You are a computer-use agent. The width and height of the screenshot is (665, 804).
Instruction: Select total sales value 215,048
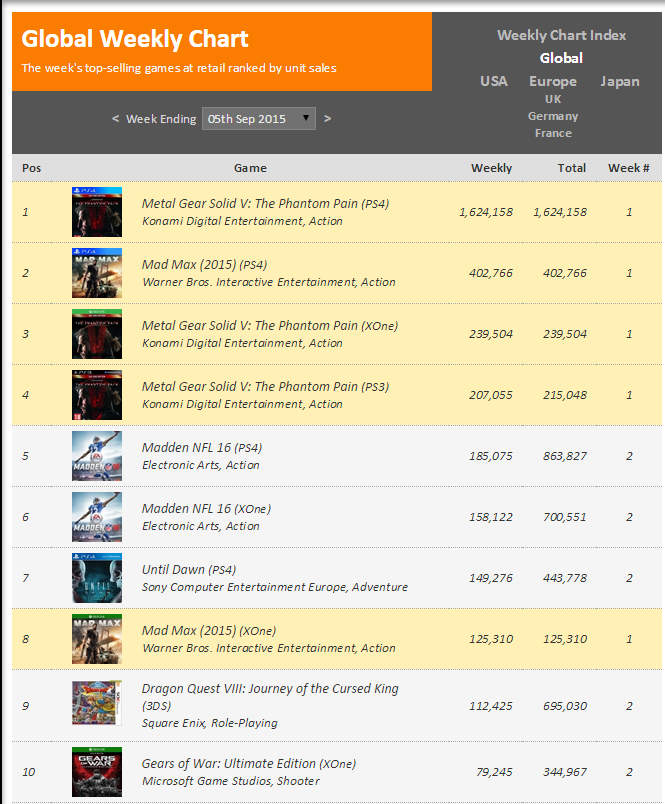click(x=565, y=395)
